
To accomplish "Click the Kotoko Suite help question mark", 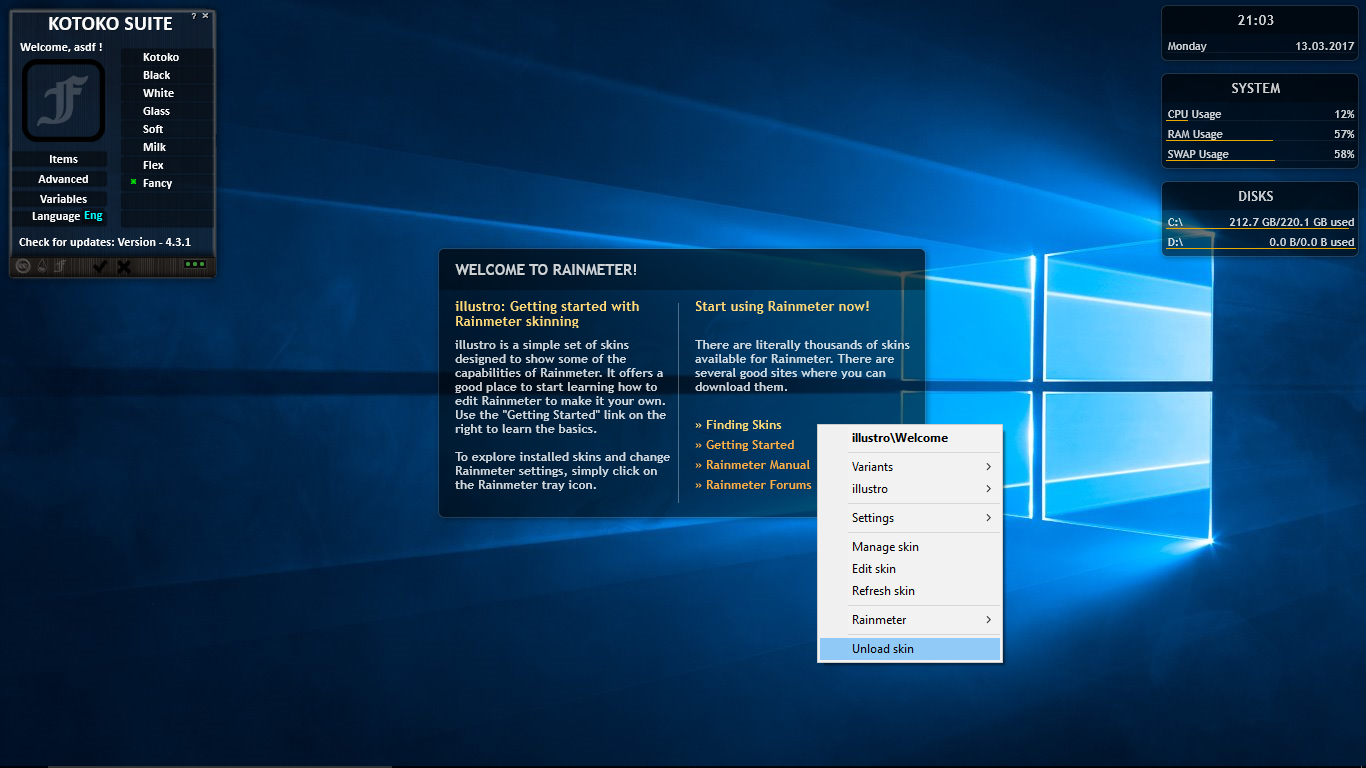I will 194,16.
